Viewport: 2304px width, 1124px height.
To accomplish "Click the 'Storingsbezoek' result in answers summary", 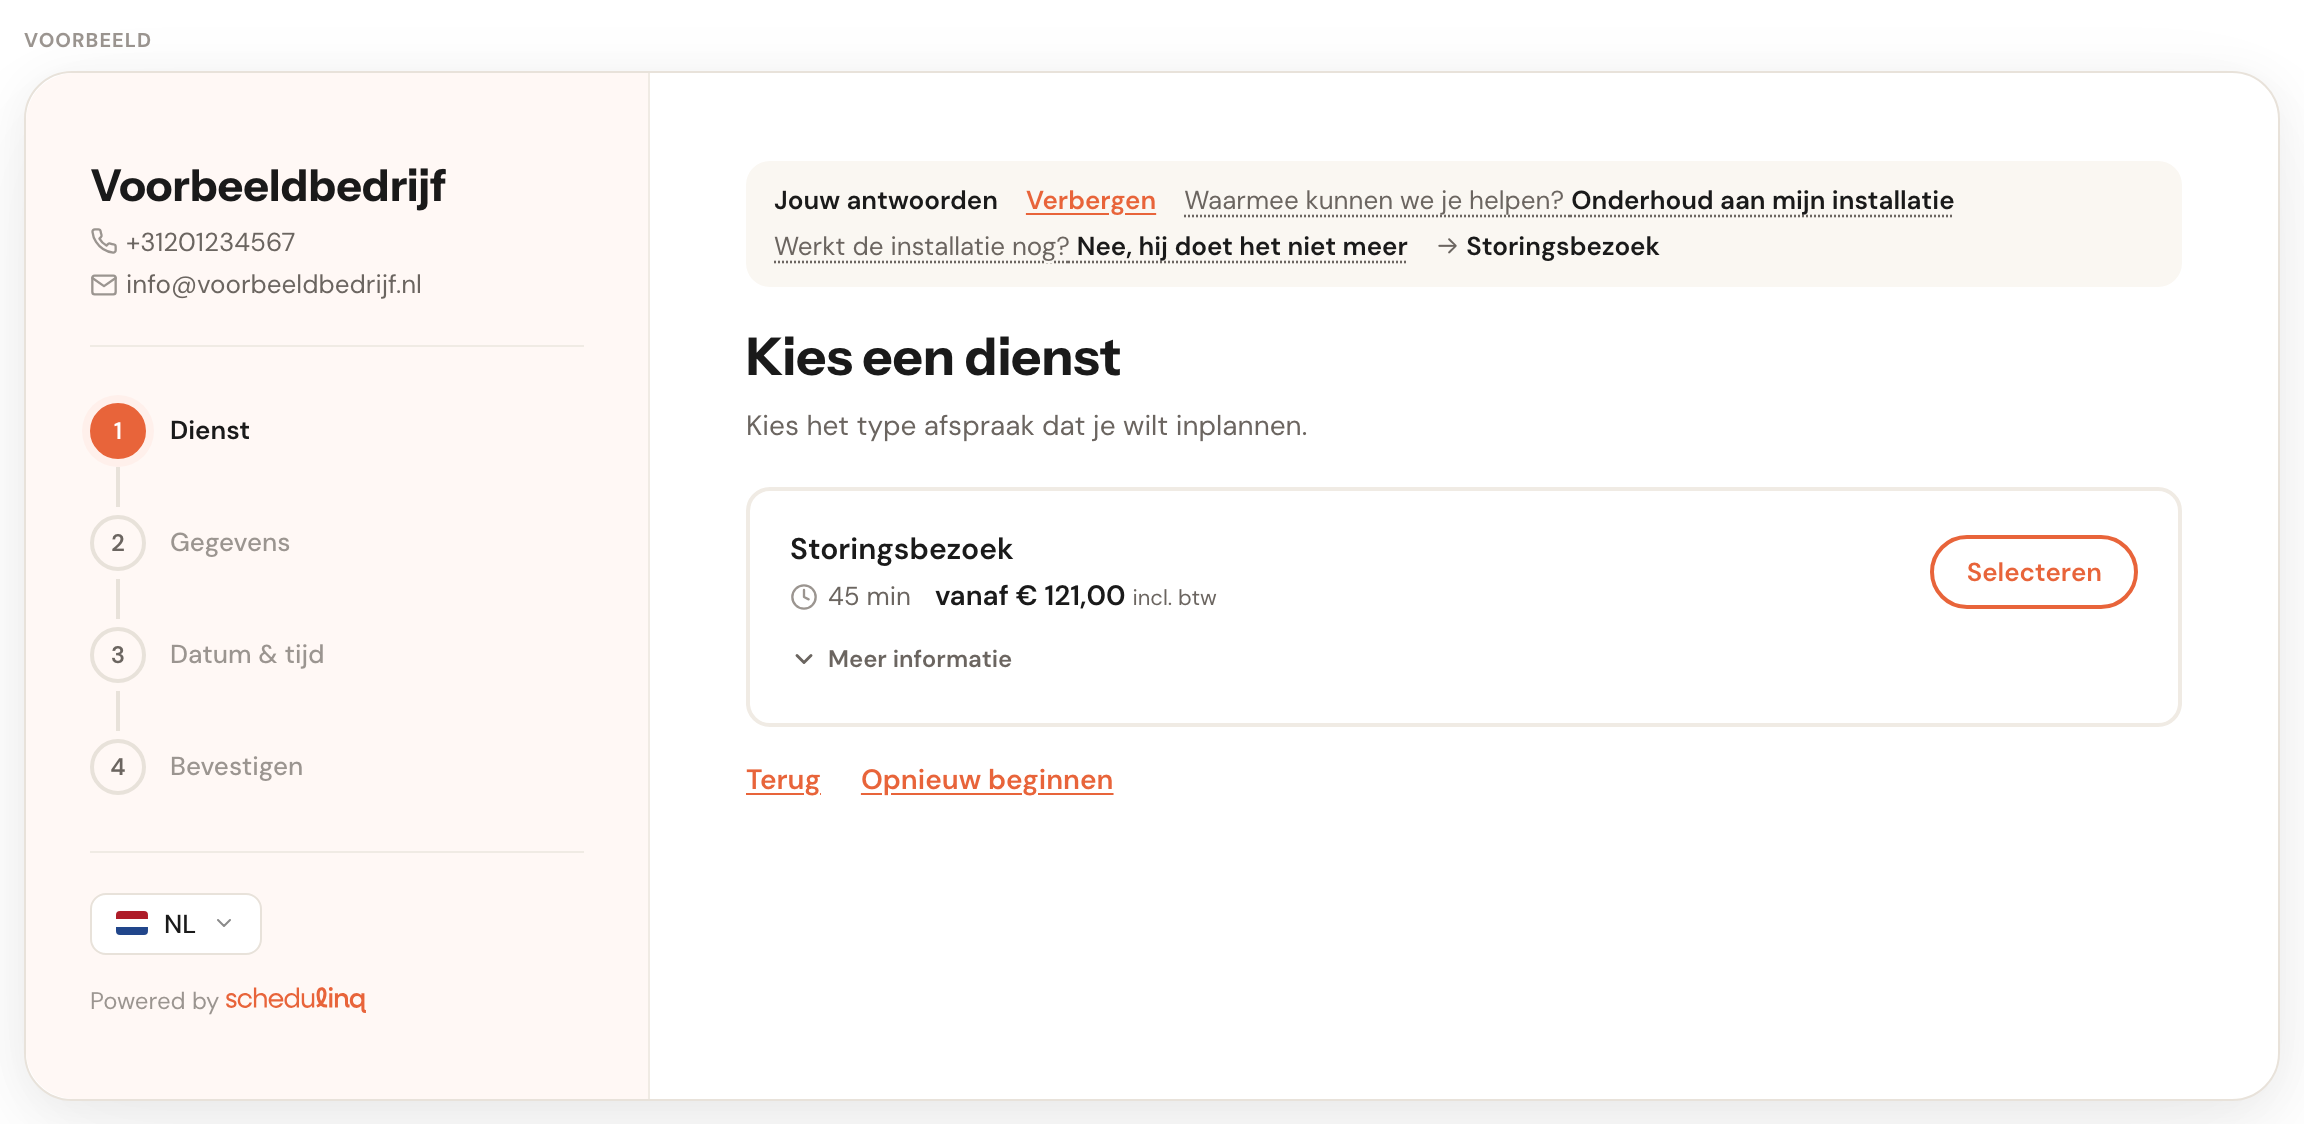I will click(x=1562, y=247).
